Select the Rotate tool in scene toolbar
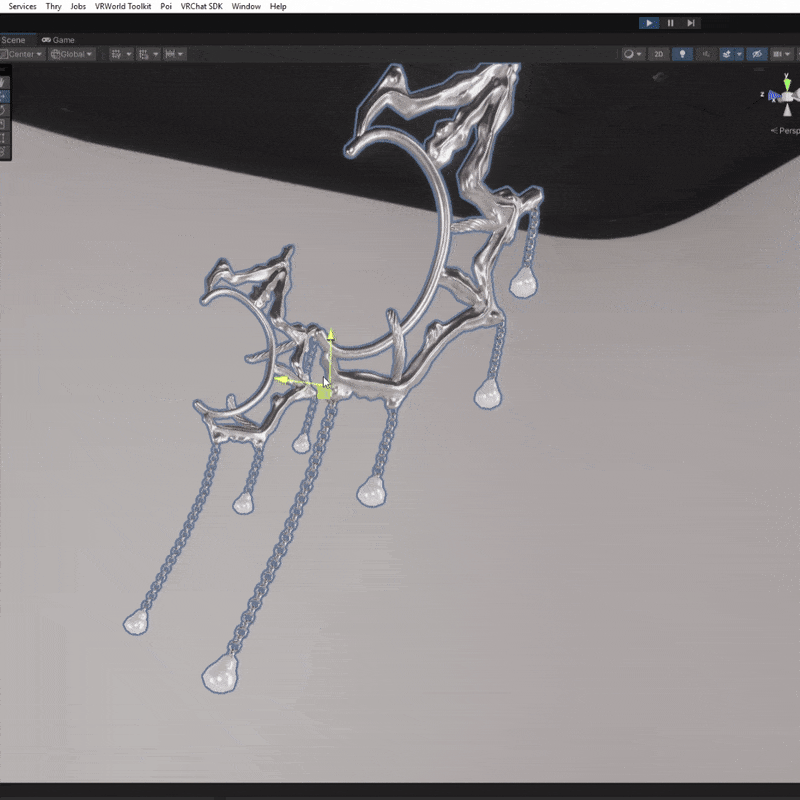Screen dimensions: 800x800 click(x=3, y=111)
